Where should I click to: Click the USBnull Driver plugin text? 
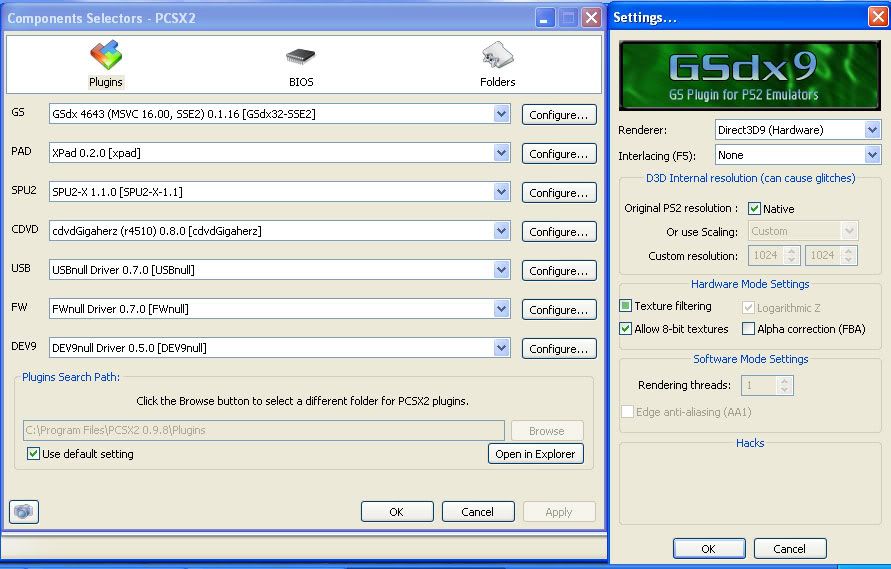click(123, 269)
